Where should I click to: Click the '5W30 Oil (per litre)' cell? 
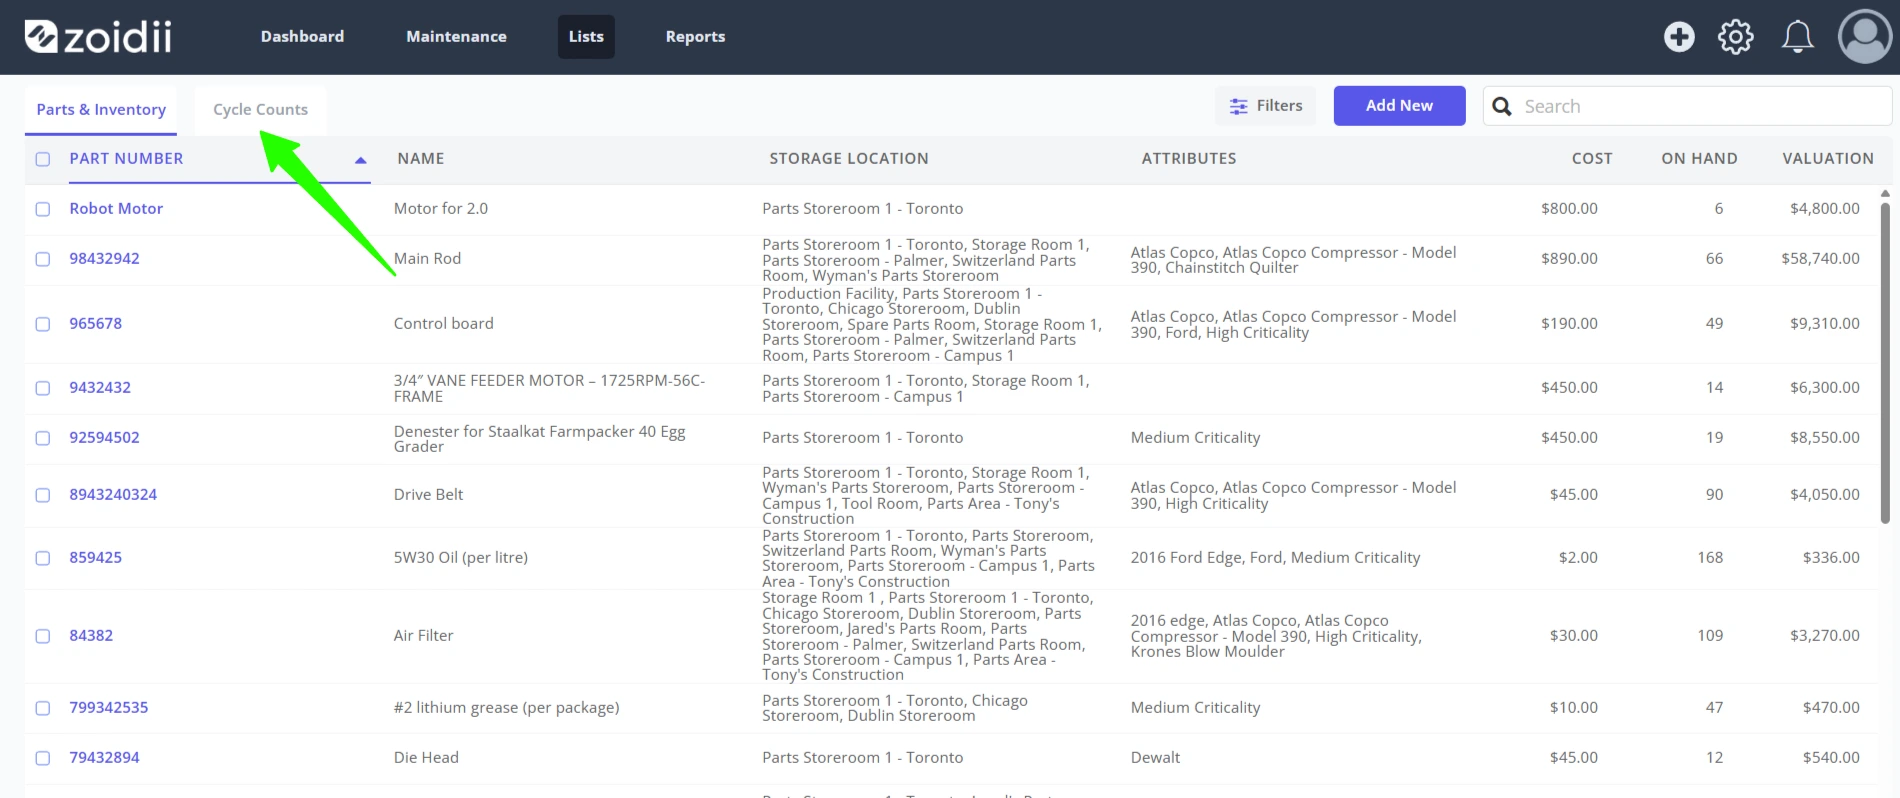[461, 558]
